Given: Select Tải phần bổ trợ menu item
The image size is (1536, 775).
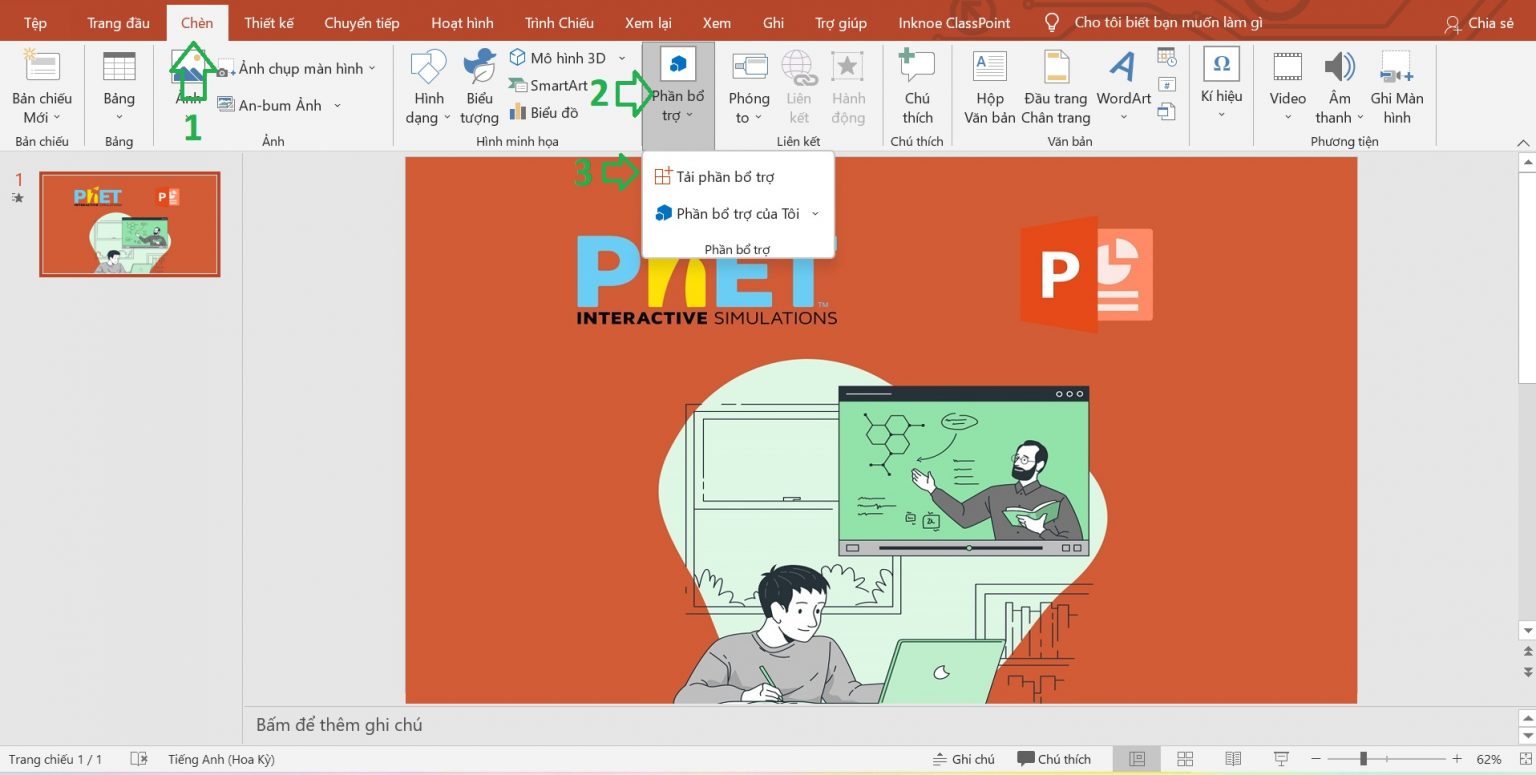Looking at the screenshot, I should pyautogui.click(x=724, y=177).
